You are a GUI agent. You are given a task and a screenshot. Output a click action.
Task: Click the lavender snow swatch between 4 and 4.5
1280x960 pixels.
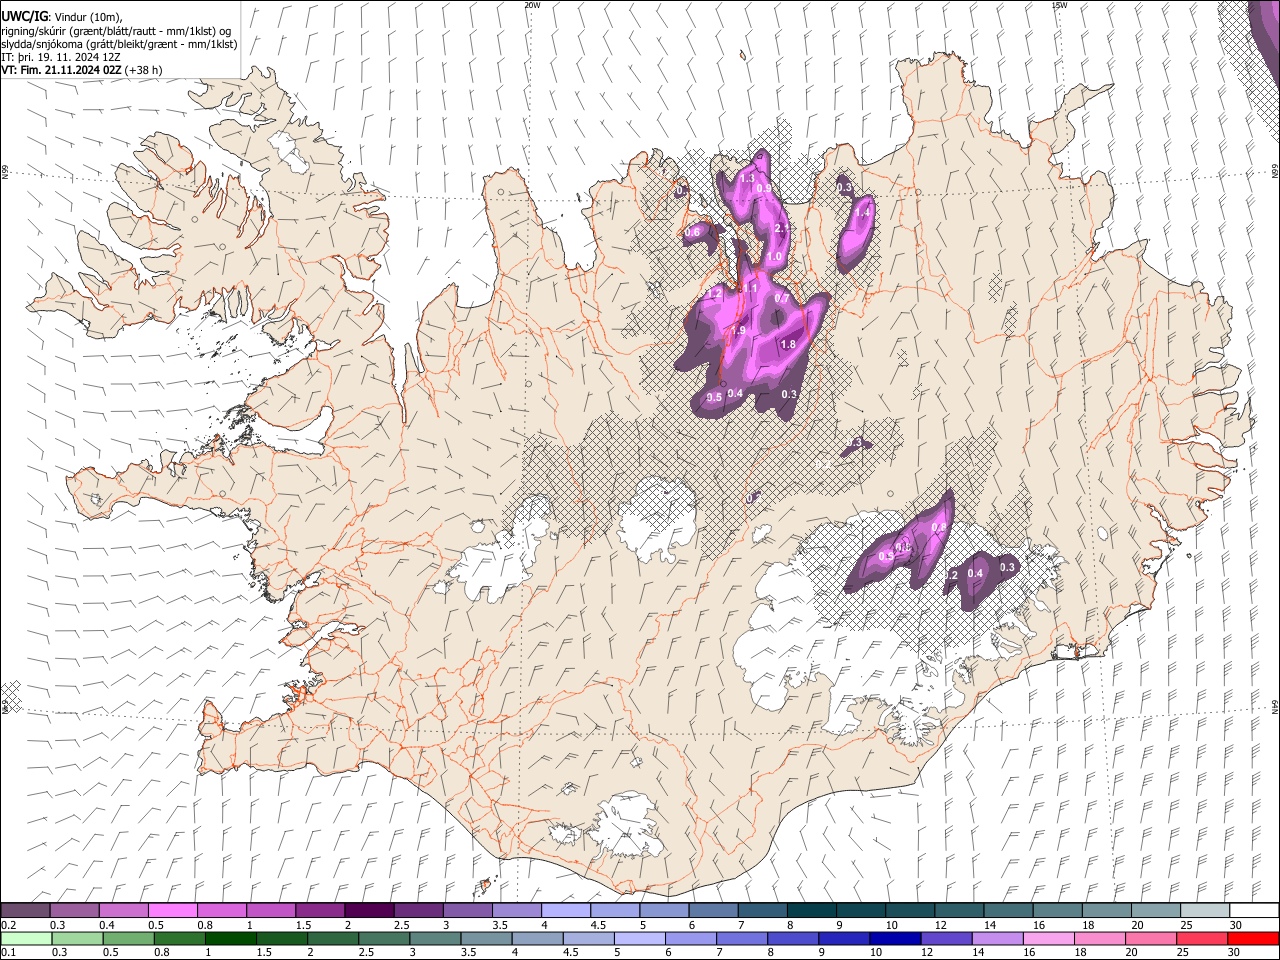tap(564, 911)
